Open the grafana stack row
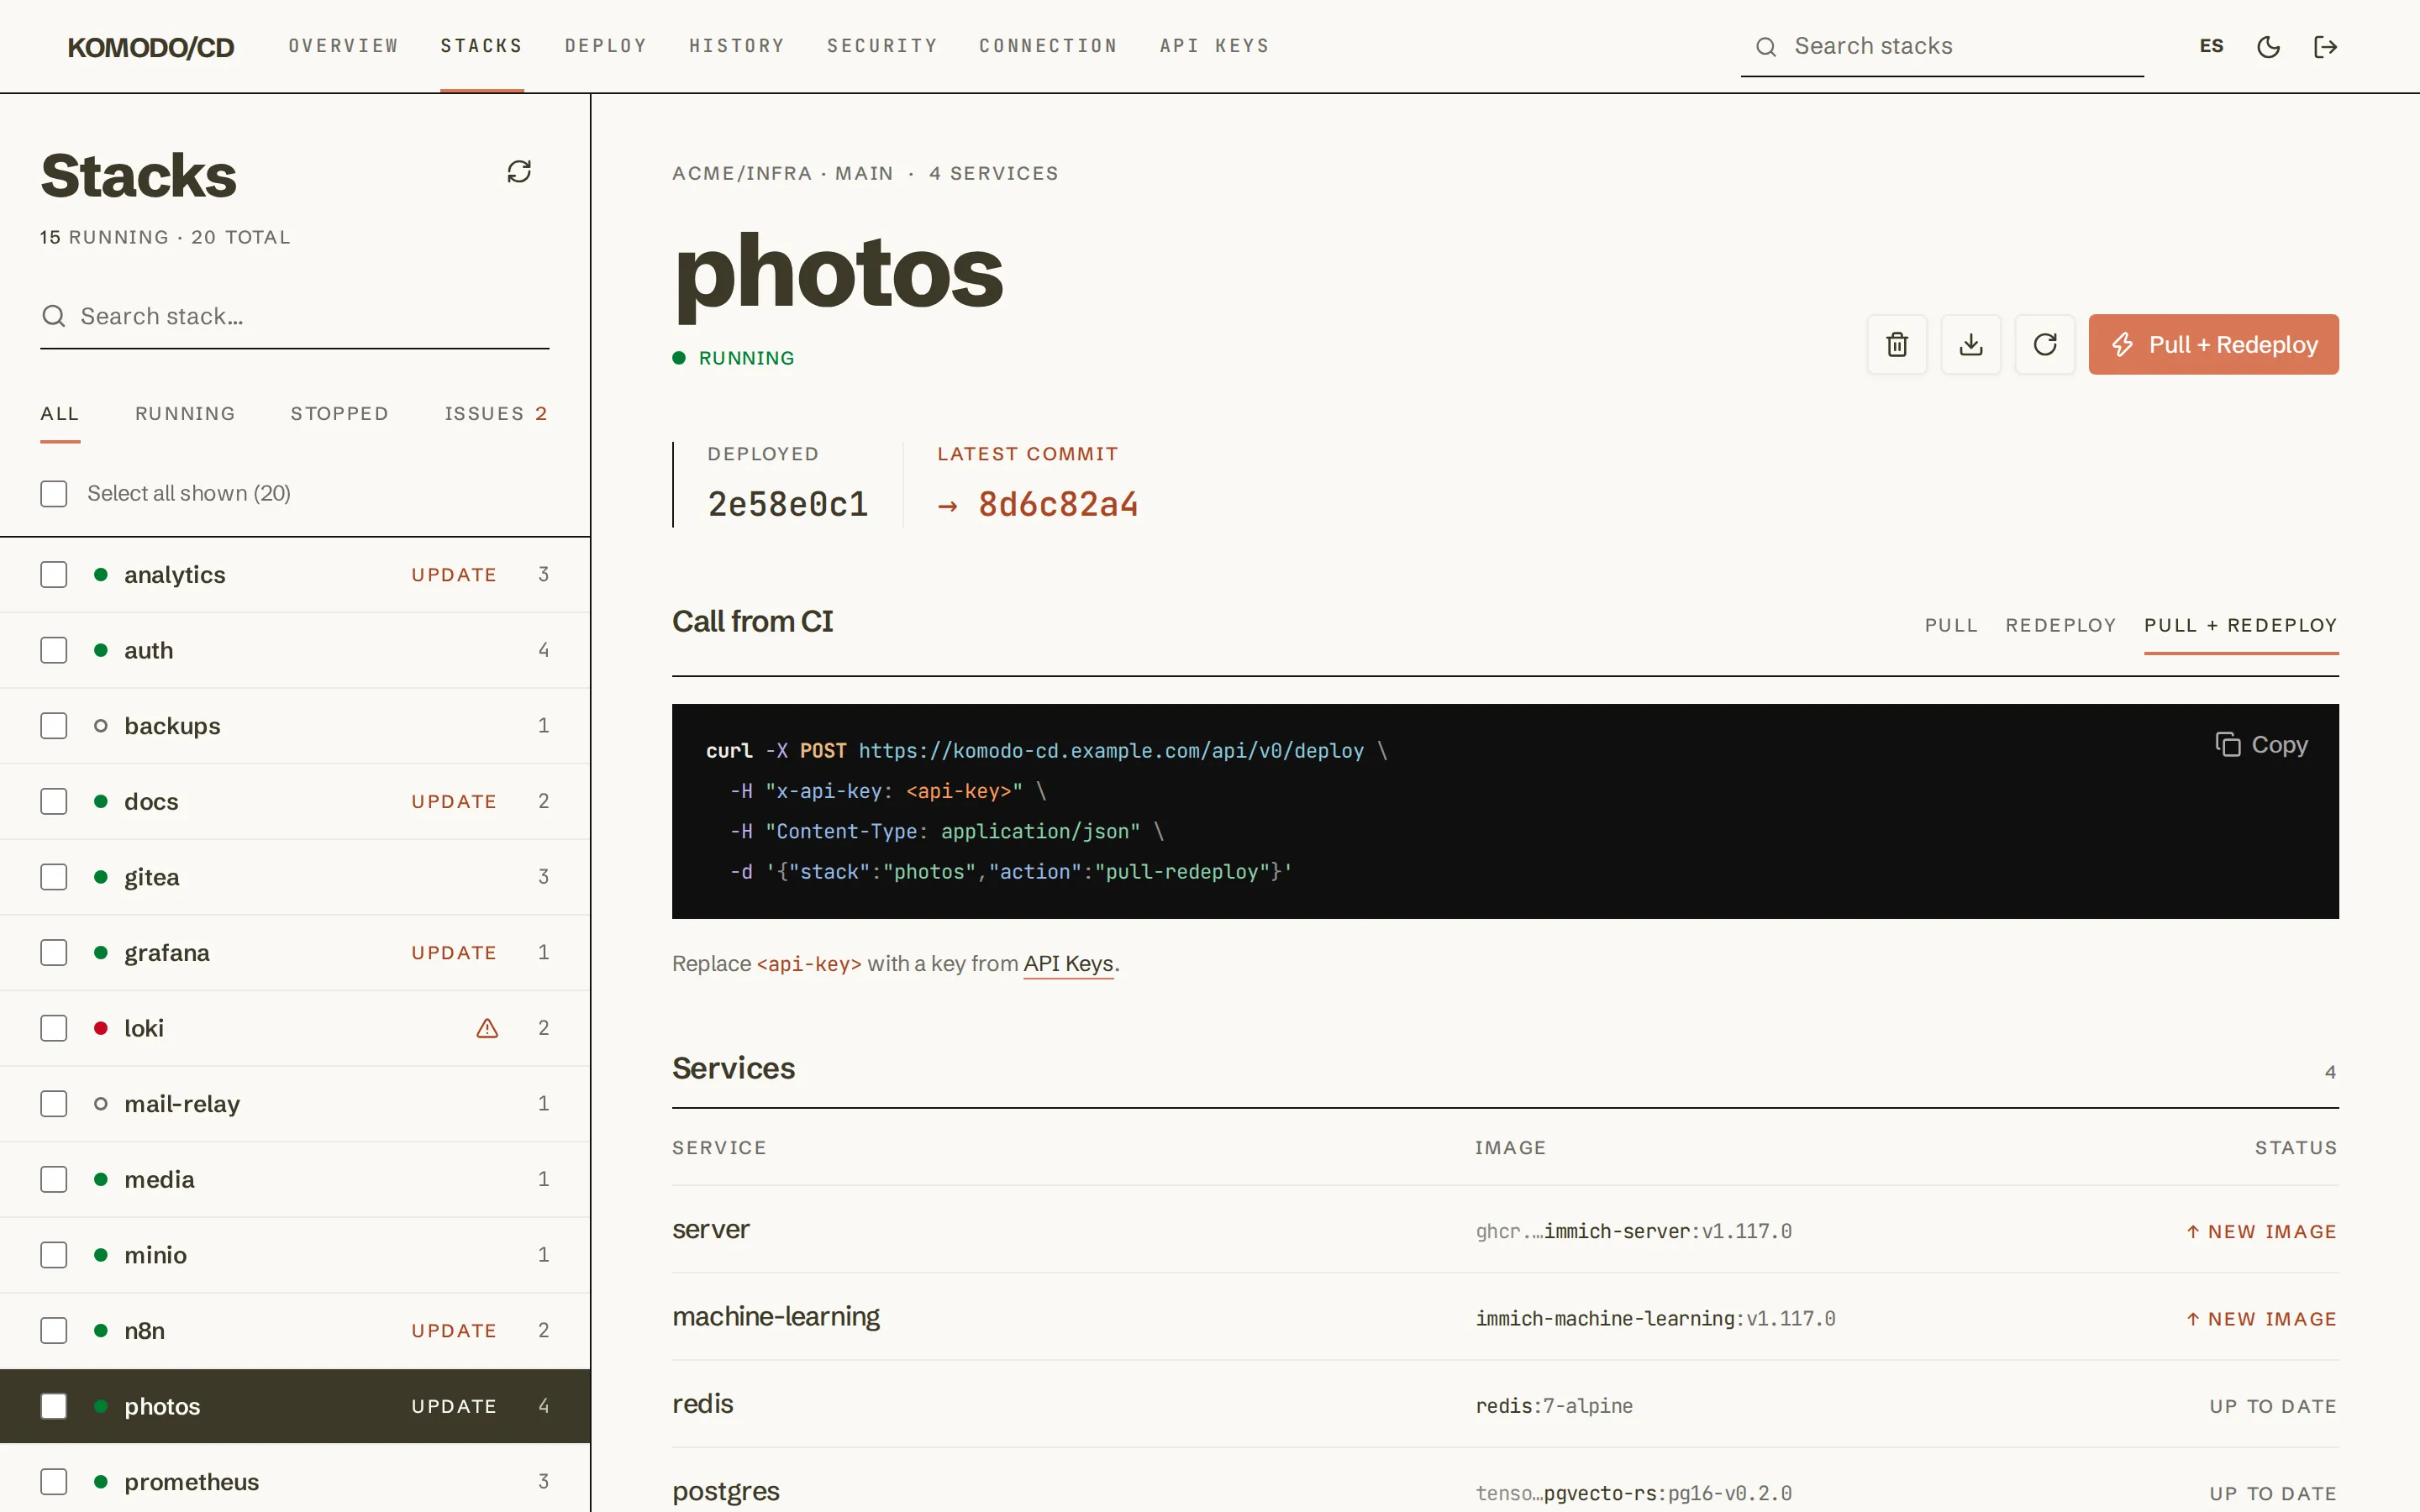The image size is (2420, 1512). click(295, 953)
